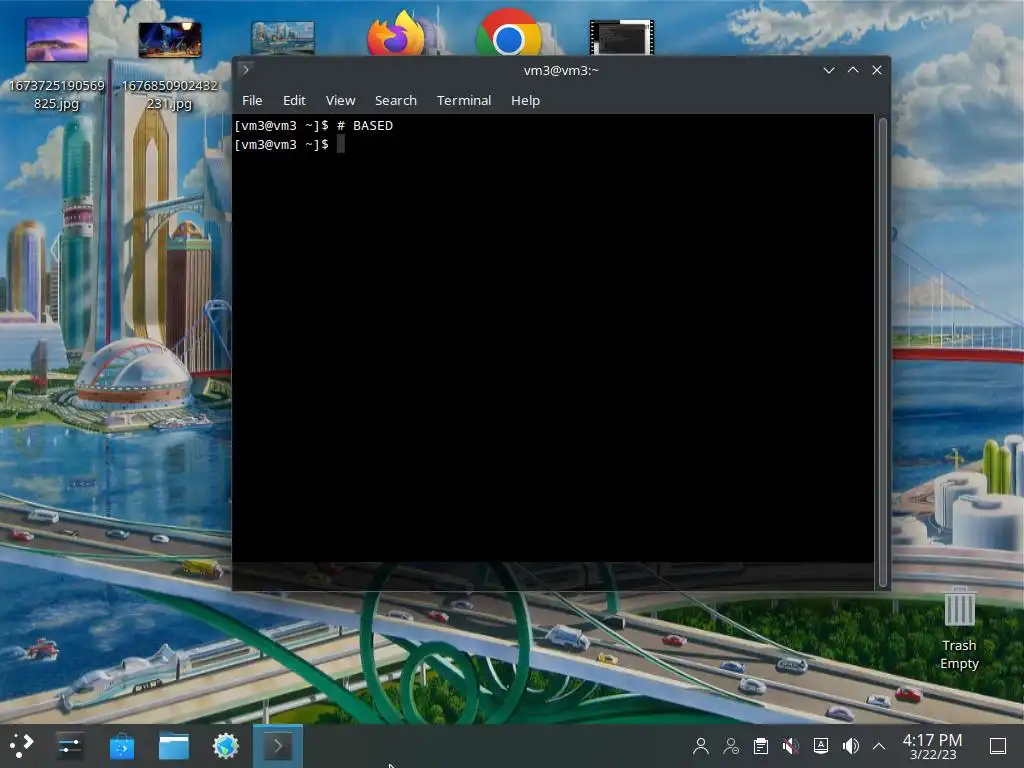Maximize the terminal window

[853, 70]
